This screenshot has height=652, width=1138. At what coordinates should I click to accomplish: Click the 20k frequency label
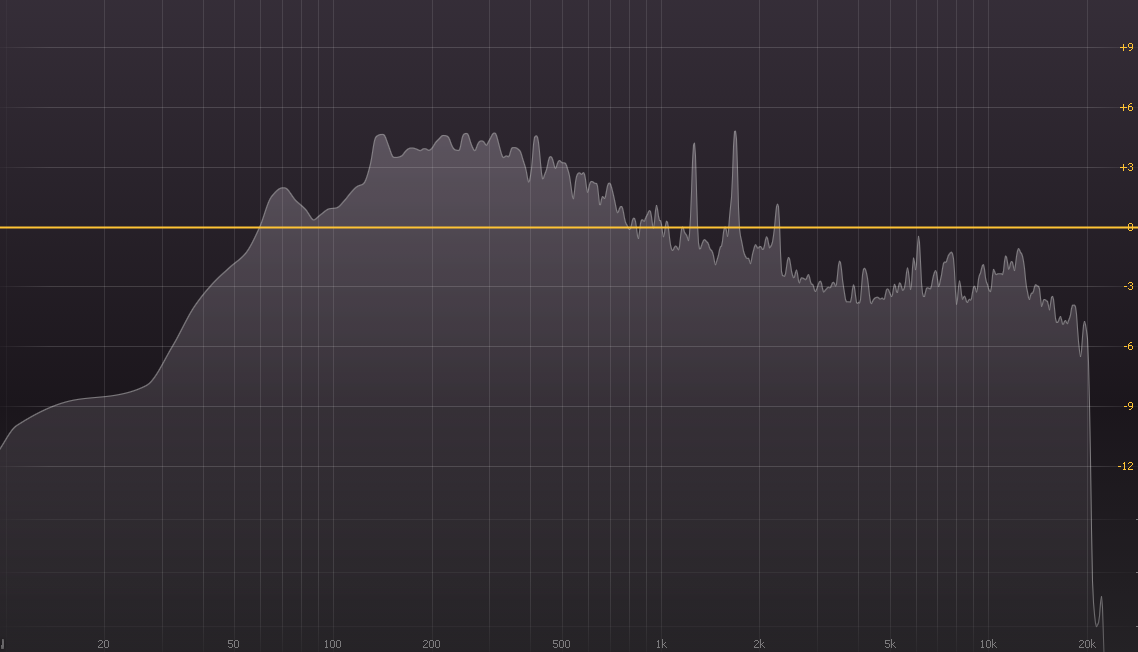click(1089, 645)
